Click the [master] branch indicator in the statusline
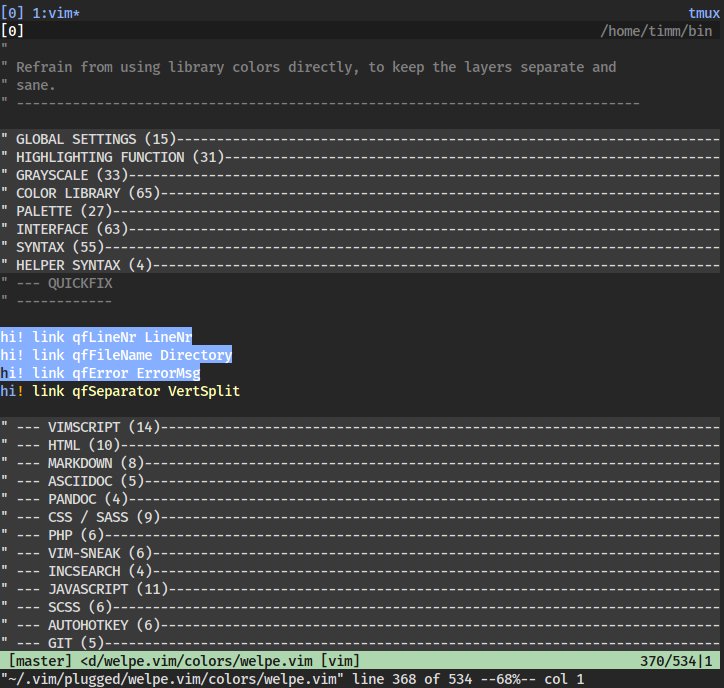Image resolution: width=724 pixels, height=688 pixels. click(40, 661)
